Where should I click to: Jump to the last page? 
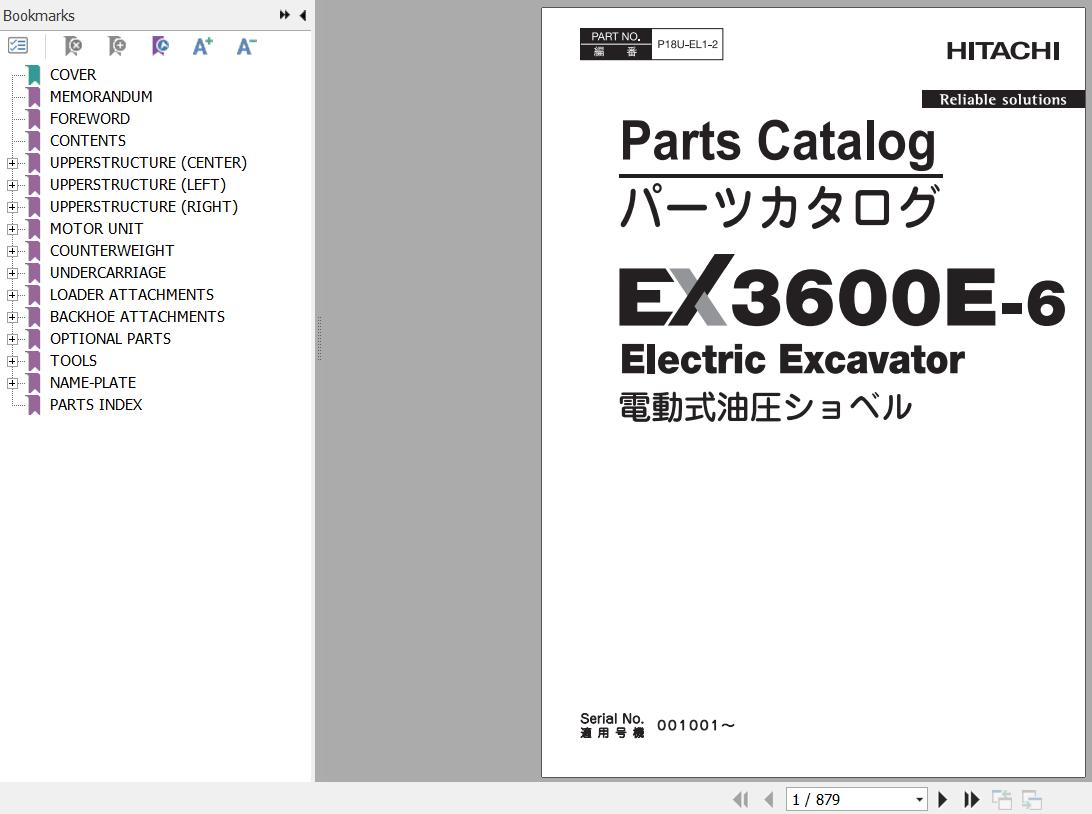(x=972, y=799)
